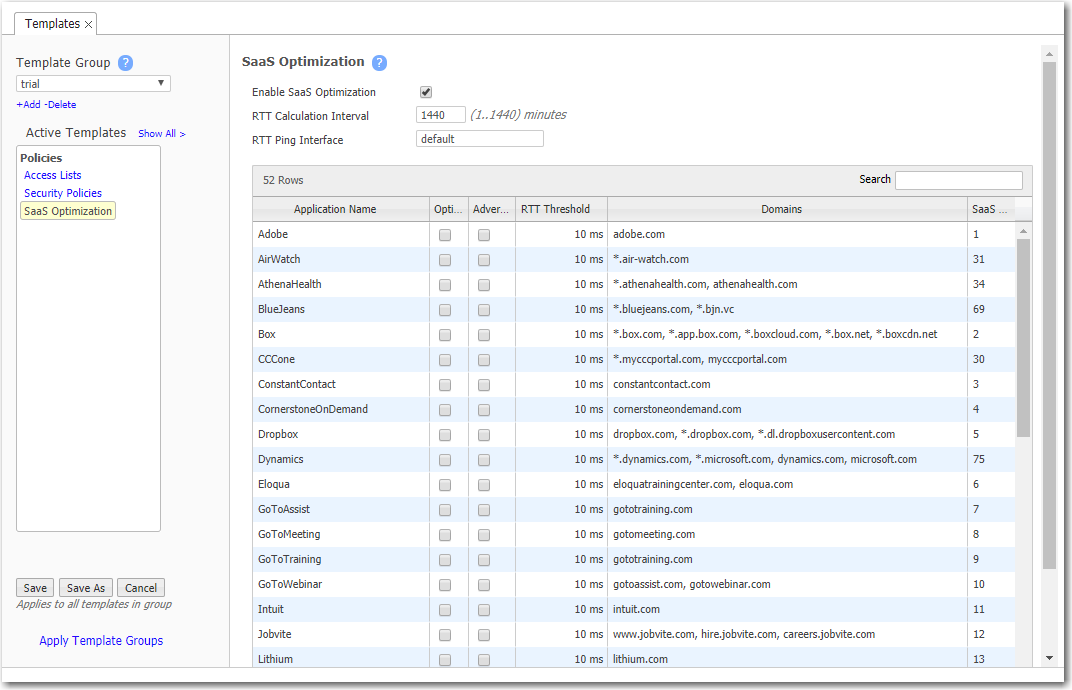This screenshot has height=690, width=1072.
Task: Click the GoToAssist application name
Action: tap(284, 509)
